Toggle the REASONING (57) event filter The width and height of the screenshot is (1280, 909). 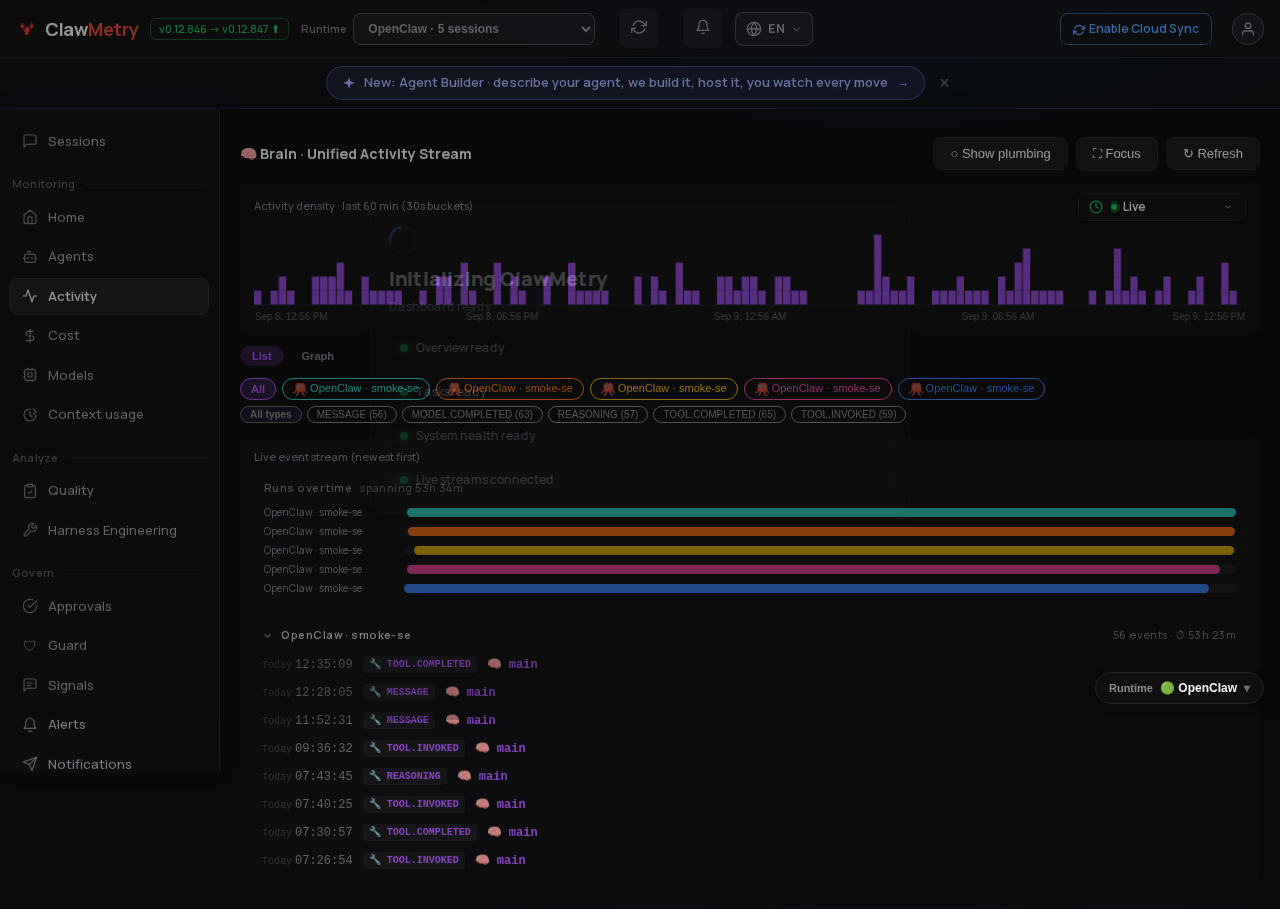tap(598, 414)
